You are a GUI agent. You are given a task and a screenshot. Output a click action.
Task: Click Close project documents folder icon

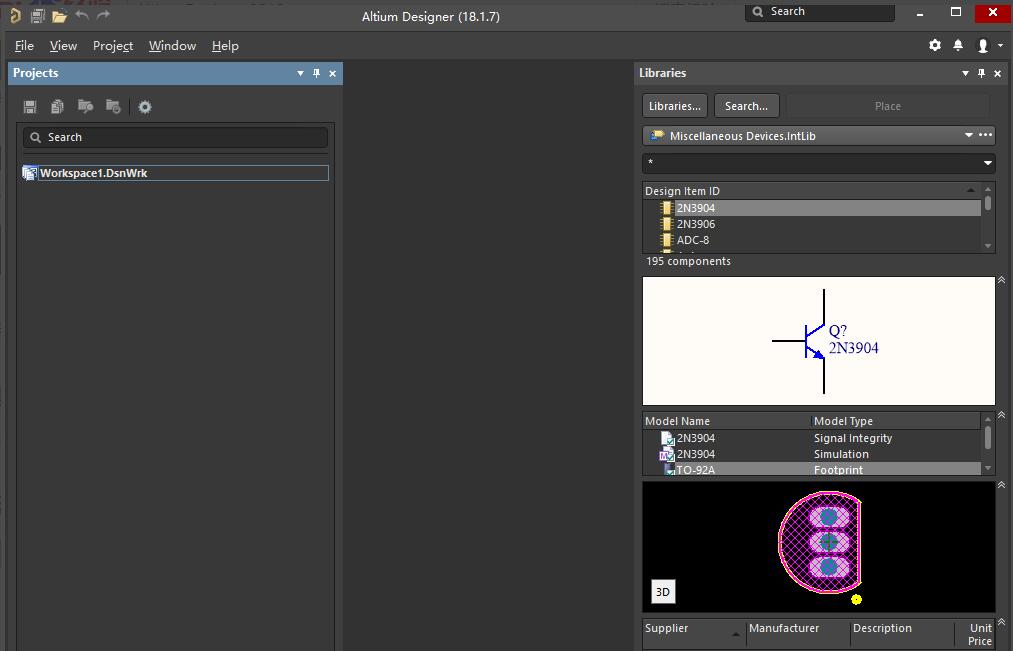(x=113, y=107)
